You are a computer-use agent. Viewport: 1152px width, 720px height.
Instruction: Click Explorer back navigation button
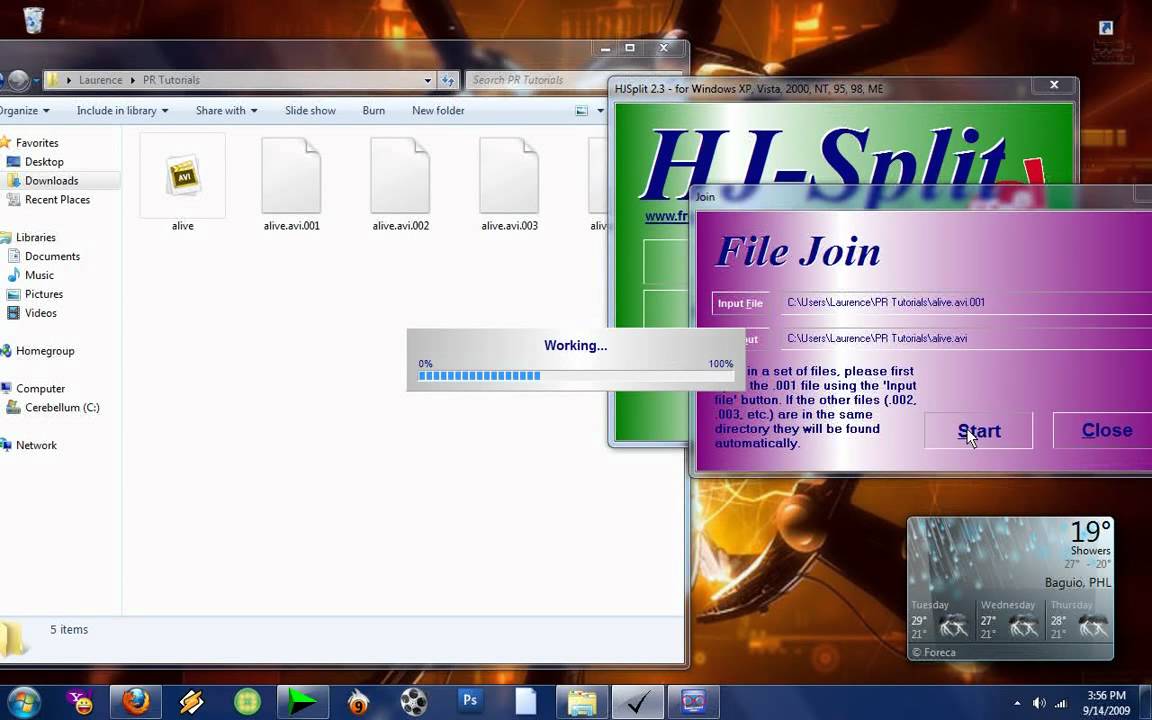click(x=2, y=80)
